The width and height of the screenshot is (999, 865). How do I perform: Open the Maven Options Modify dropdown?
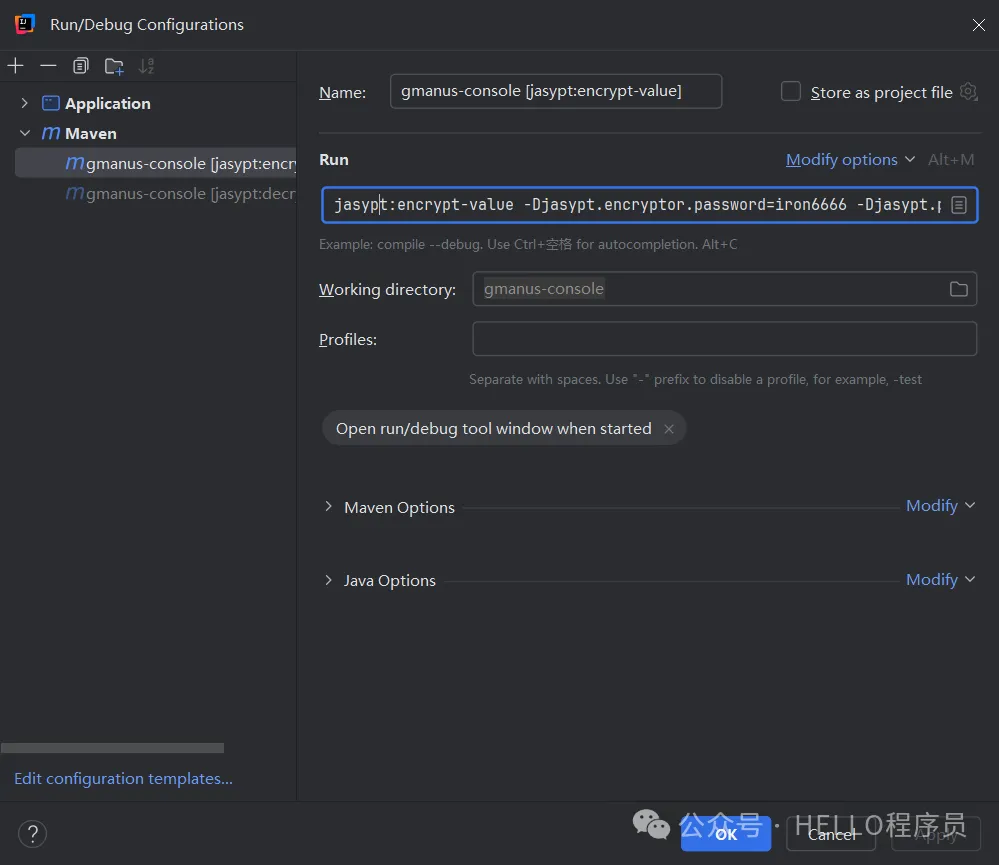click(x=940, y=506)
